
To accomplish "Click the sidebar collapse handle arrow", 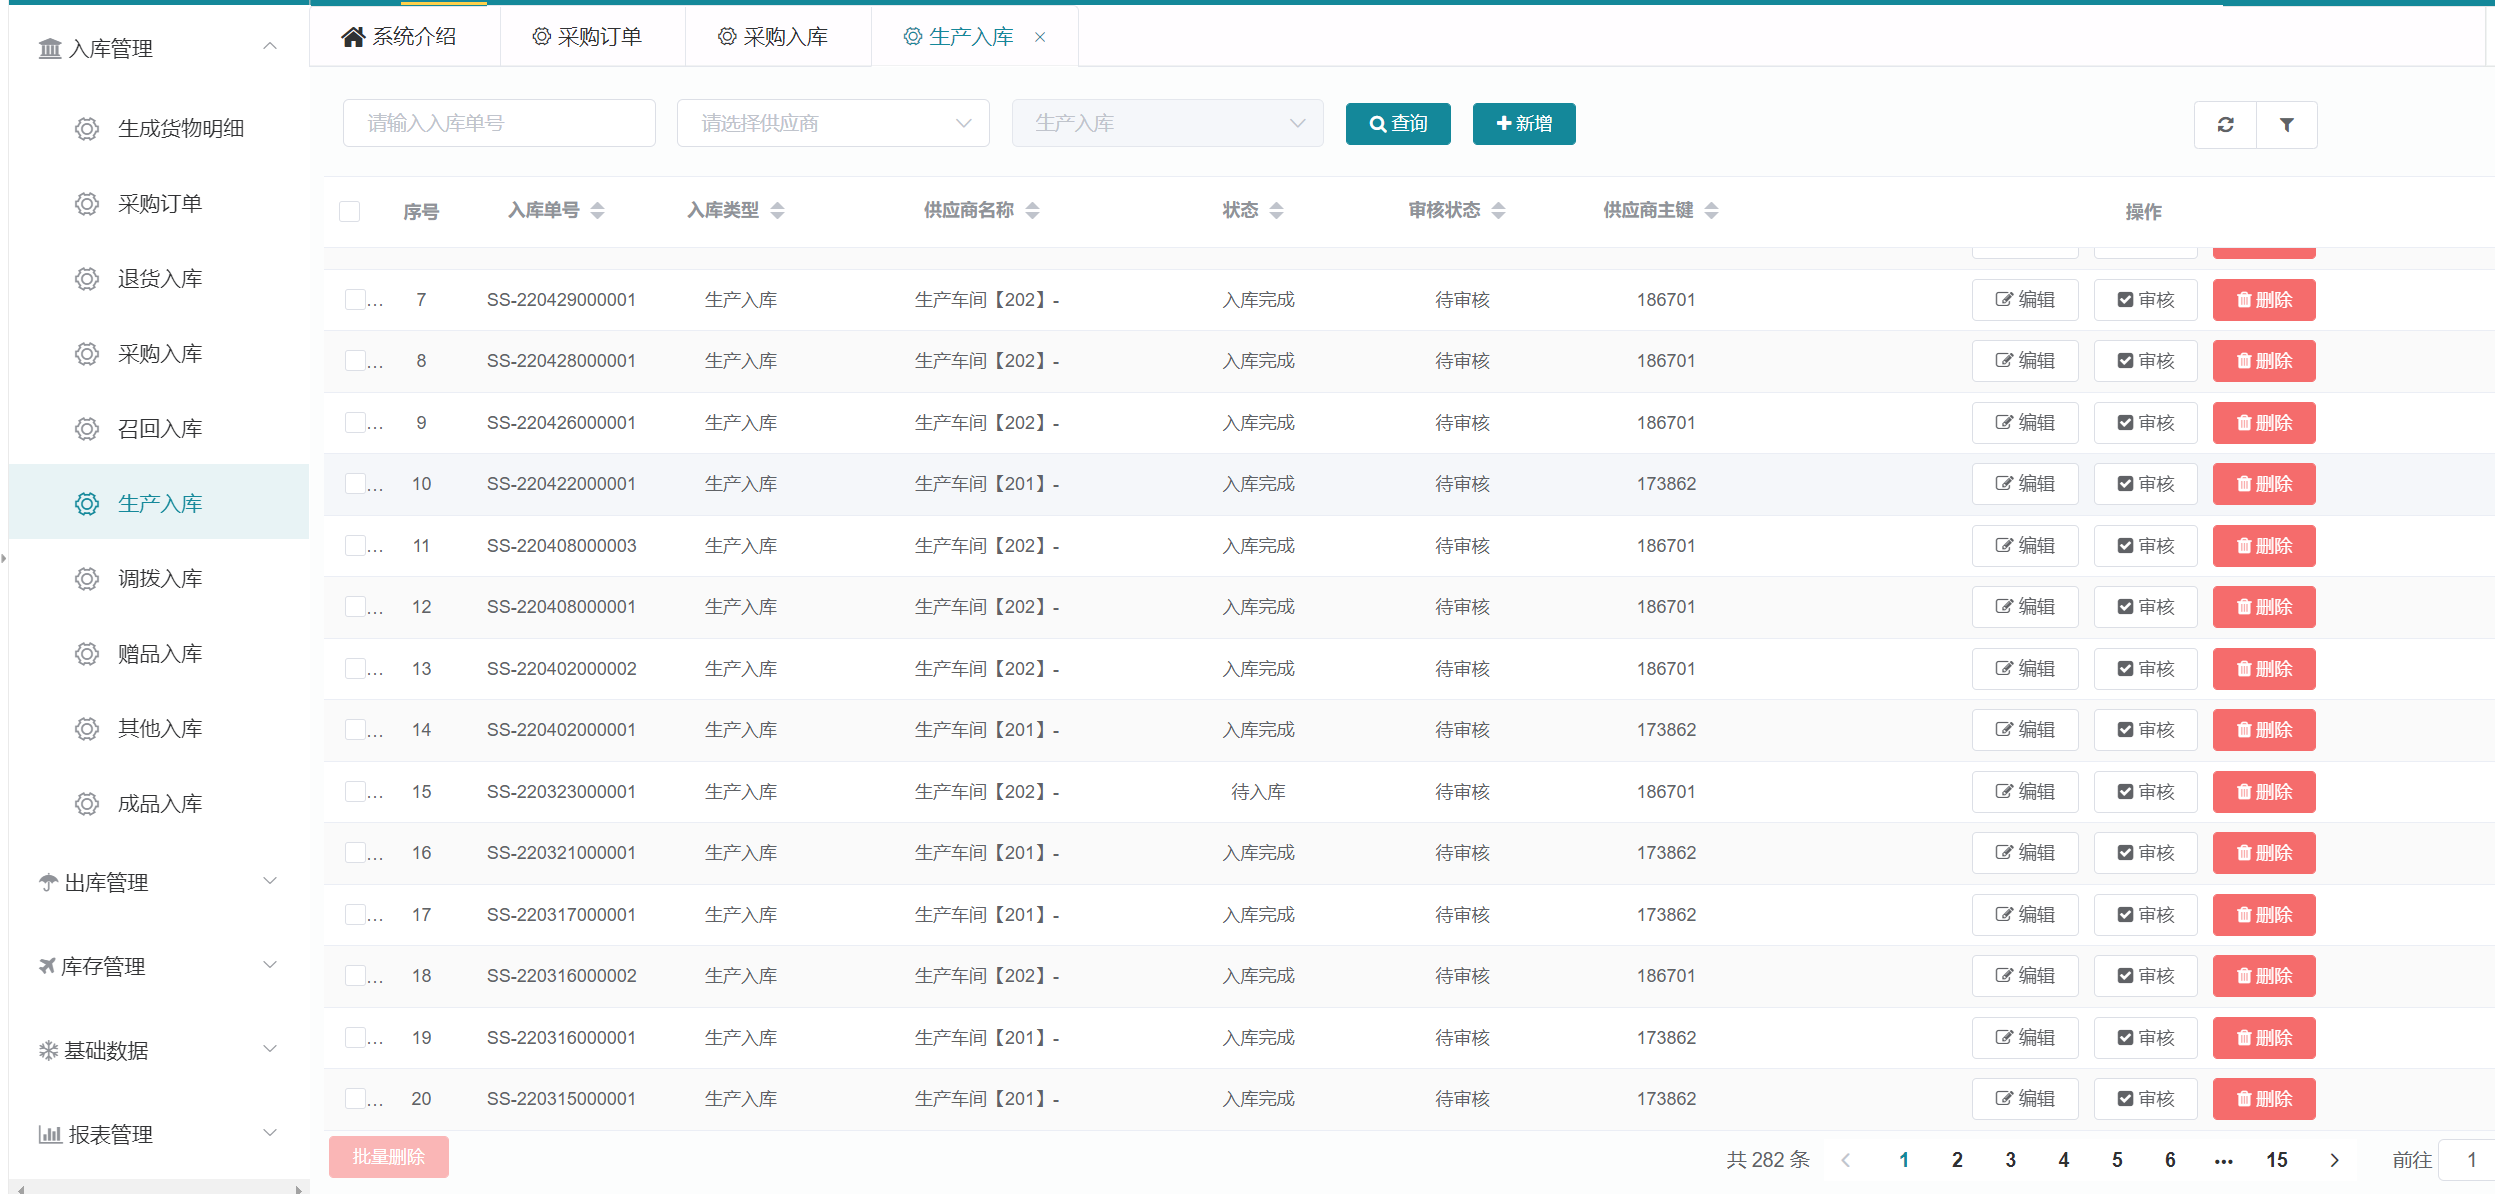I will [4, 558].
